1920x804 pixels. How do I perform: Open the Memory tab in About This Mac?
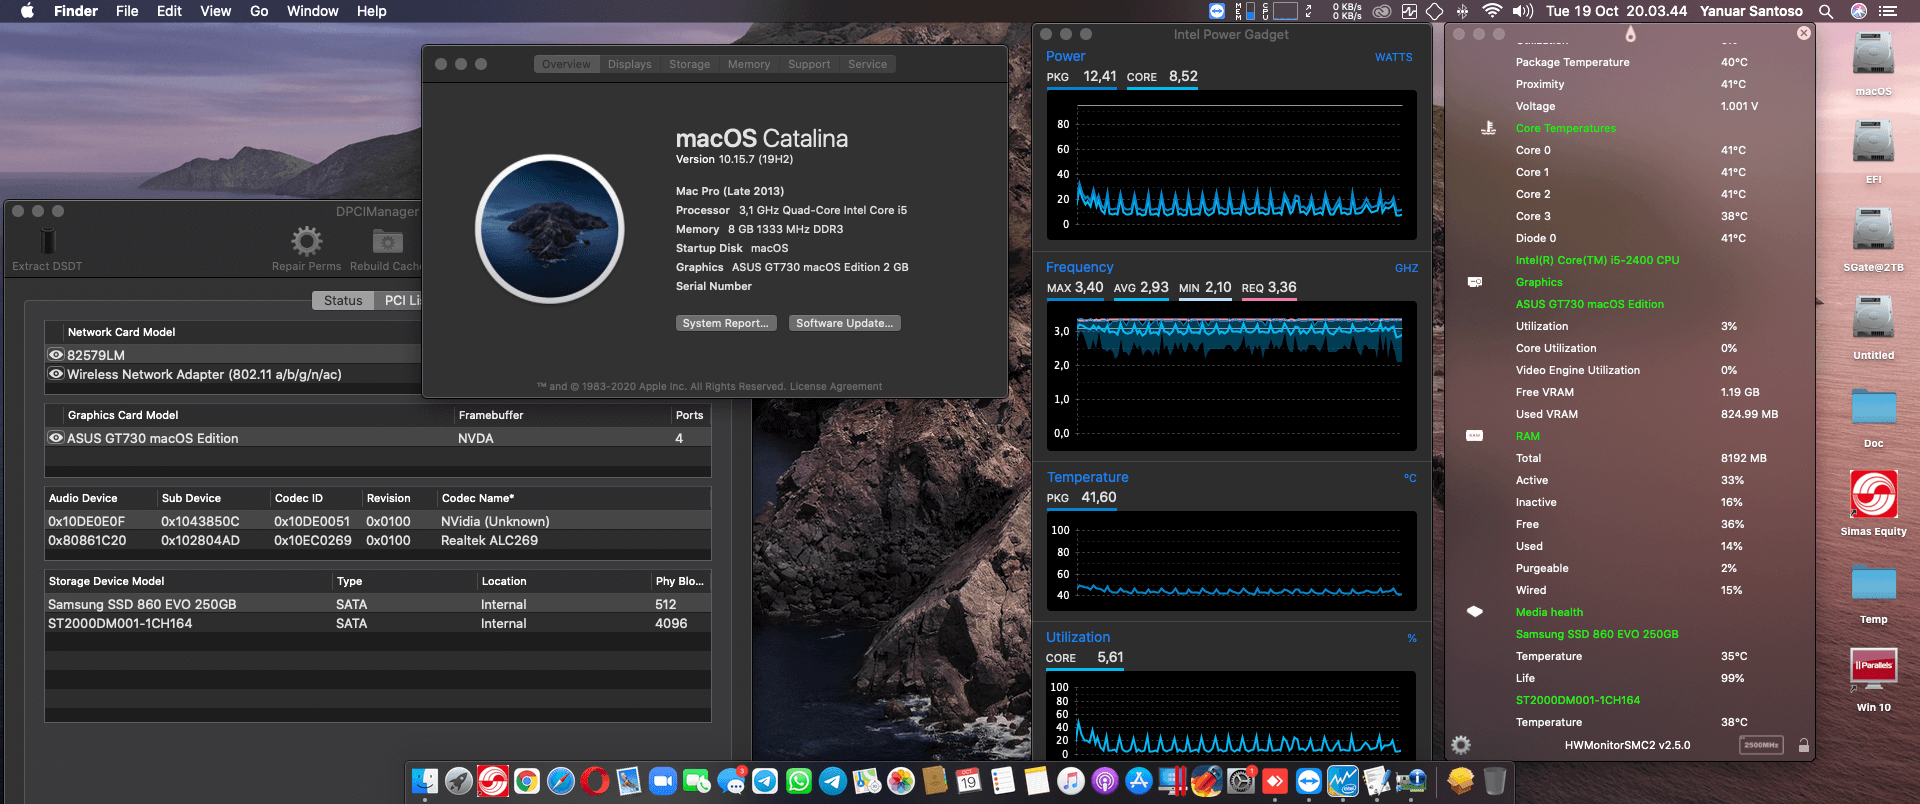coord(749,64)
